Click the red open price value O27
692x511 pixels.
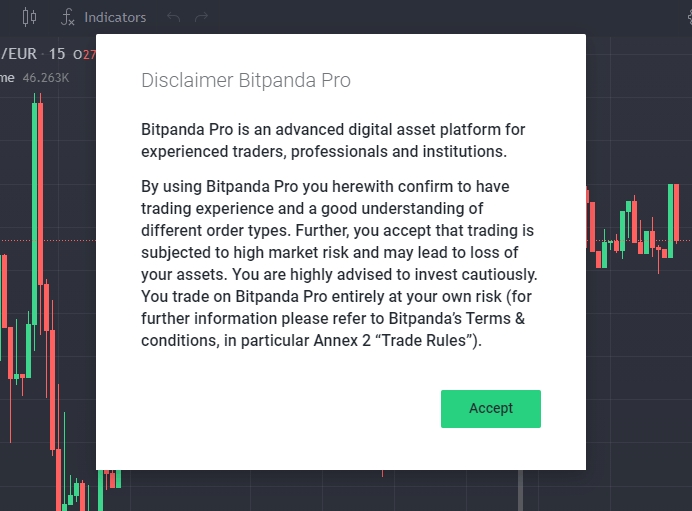[x=84, y=54]
